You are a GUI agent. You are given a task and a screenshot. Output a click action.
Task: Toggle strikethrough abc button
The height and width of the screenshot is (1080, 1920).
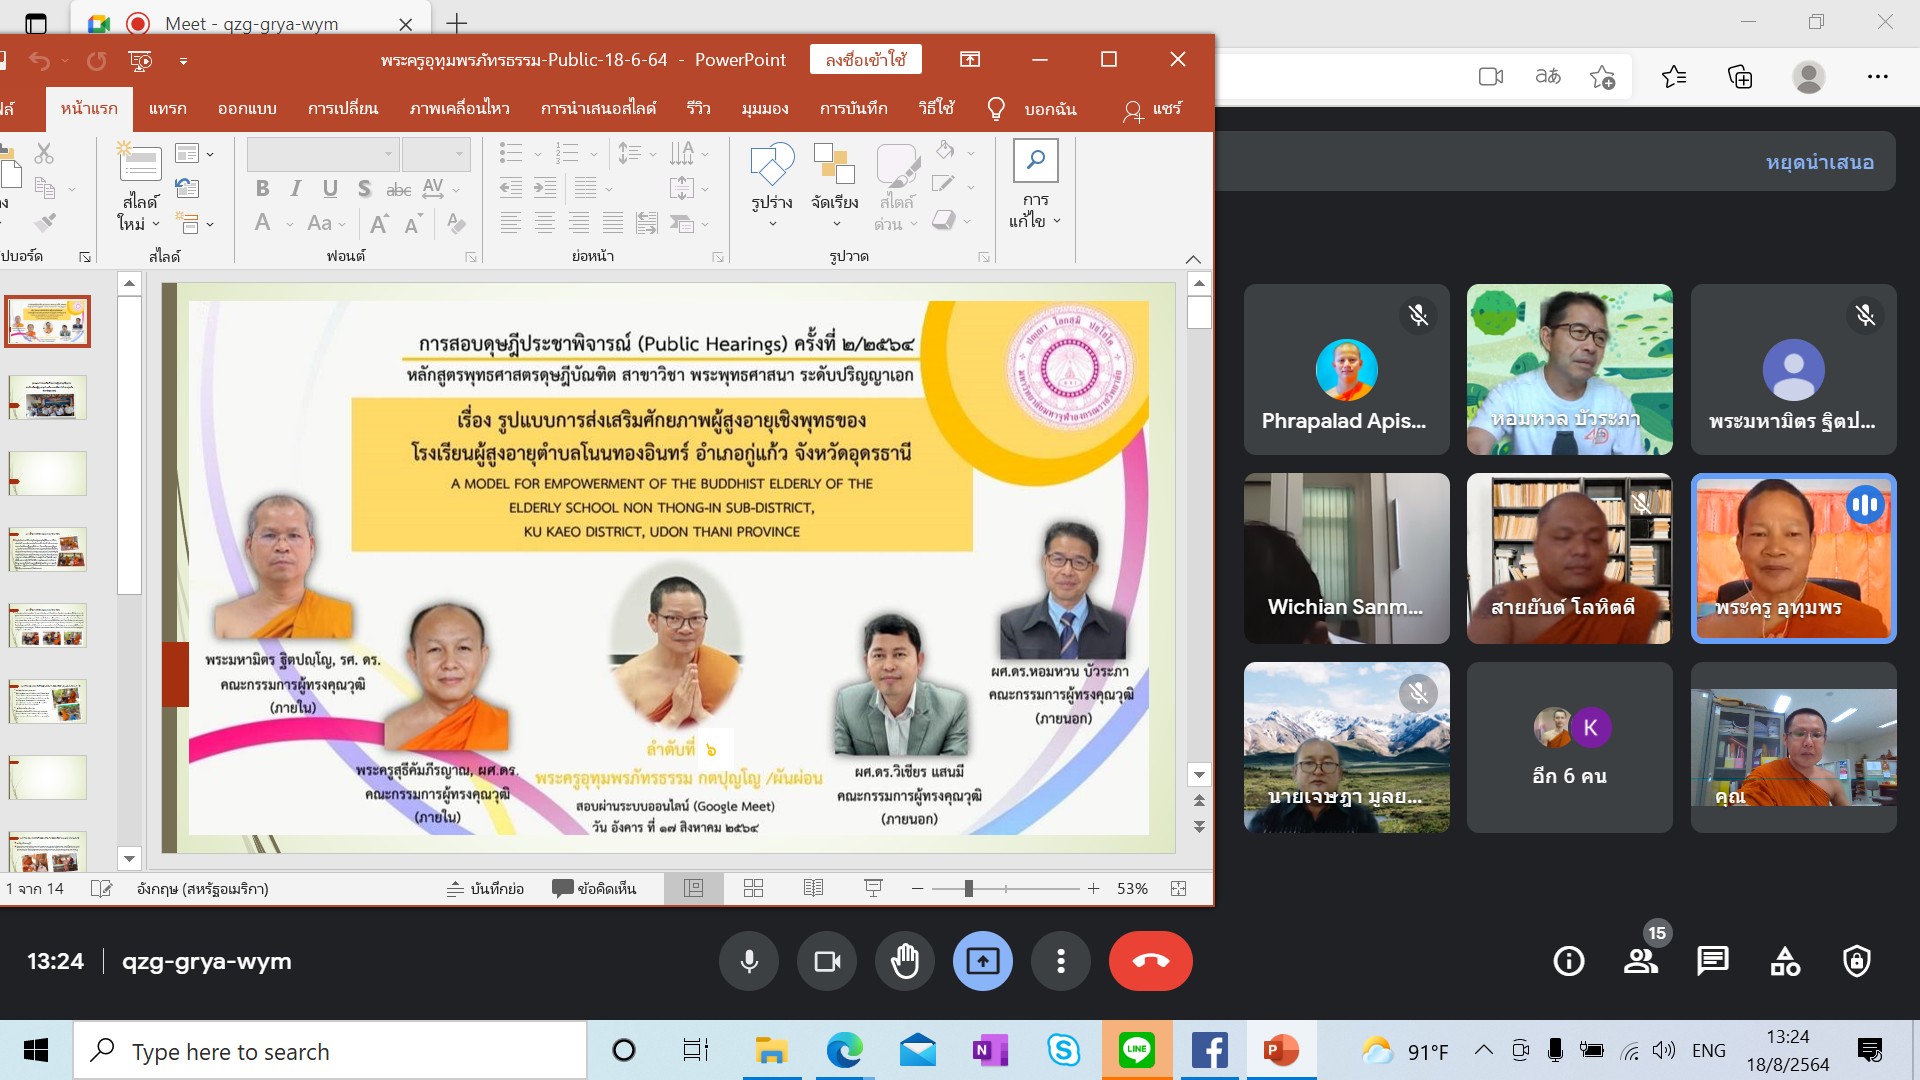[398, 188]
